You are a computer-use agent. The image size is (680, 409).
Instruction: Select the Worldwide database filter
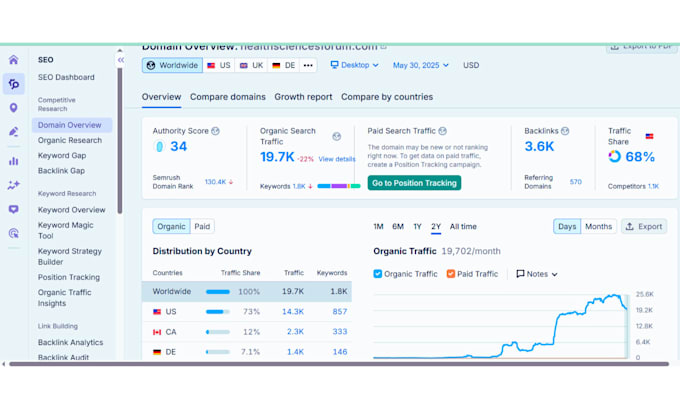point(172,65)
